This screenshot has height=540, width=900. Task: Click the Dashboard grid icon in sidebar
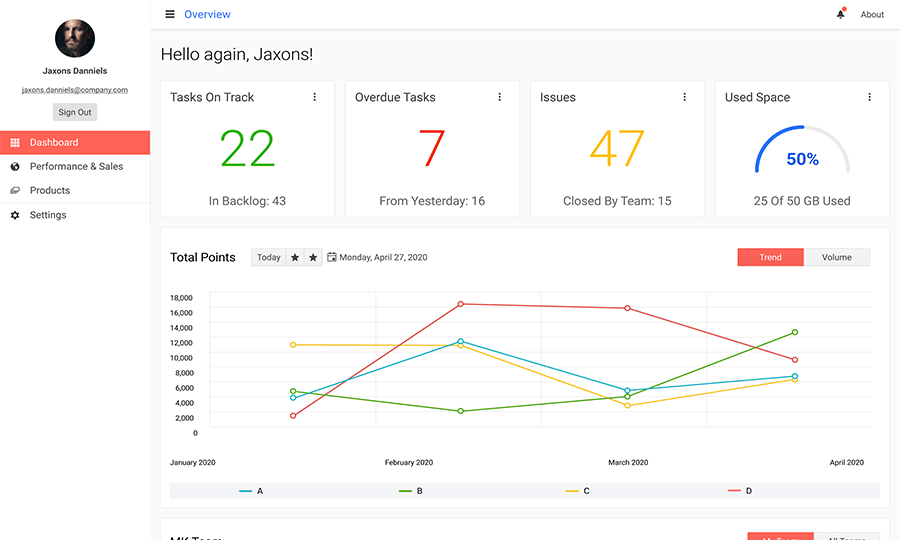pos(15,143)
